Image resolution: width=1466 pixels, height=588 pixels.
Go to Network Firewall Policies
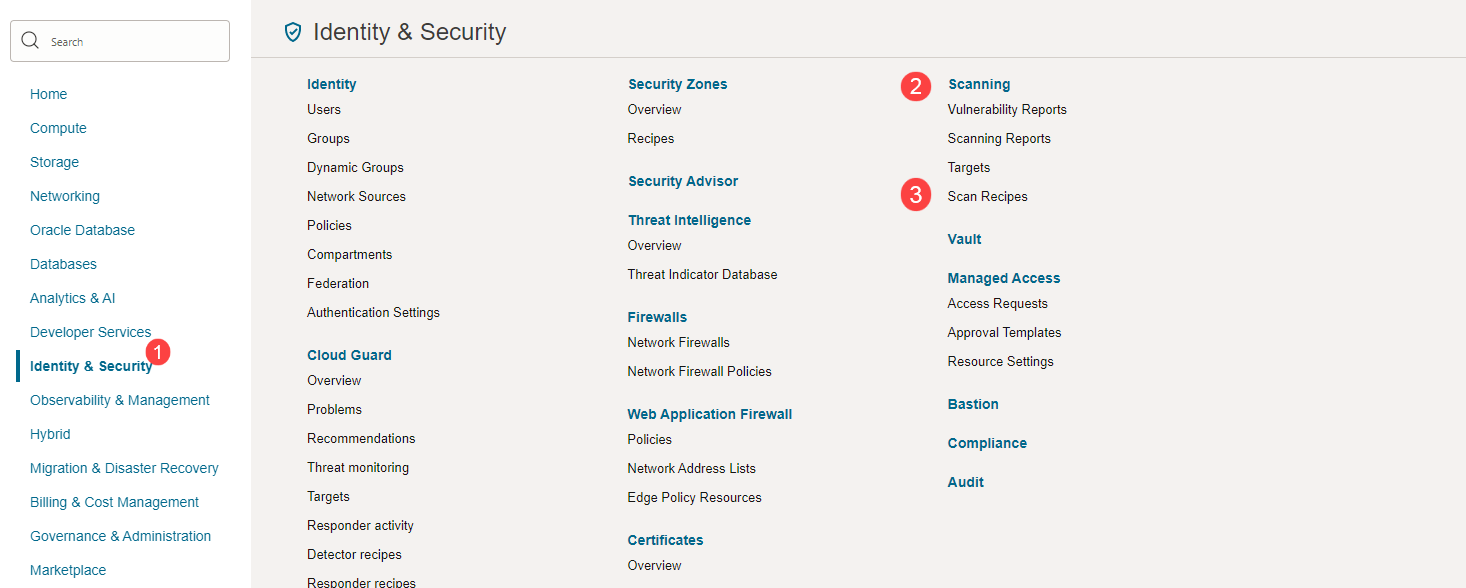[x=700, y=371]
